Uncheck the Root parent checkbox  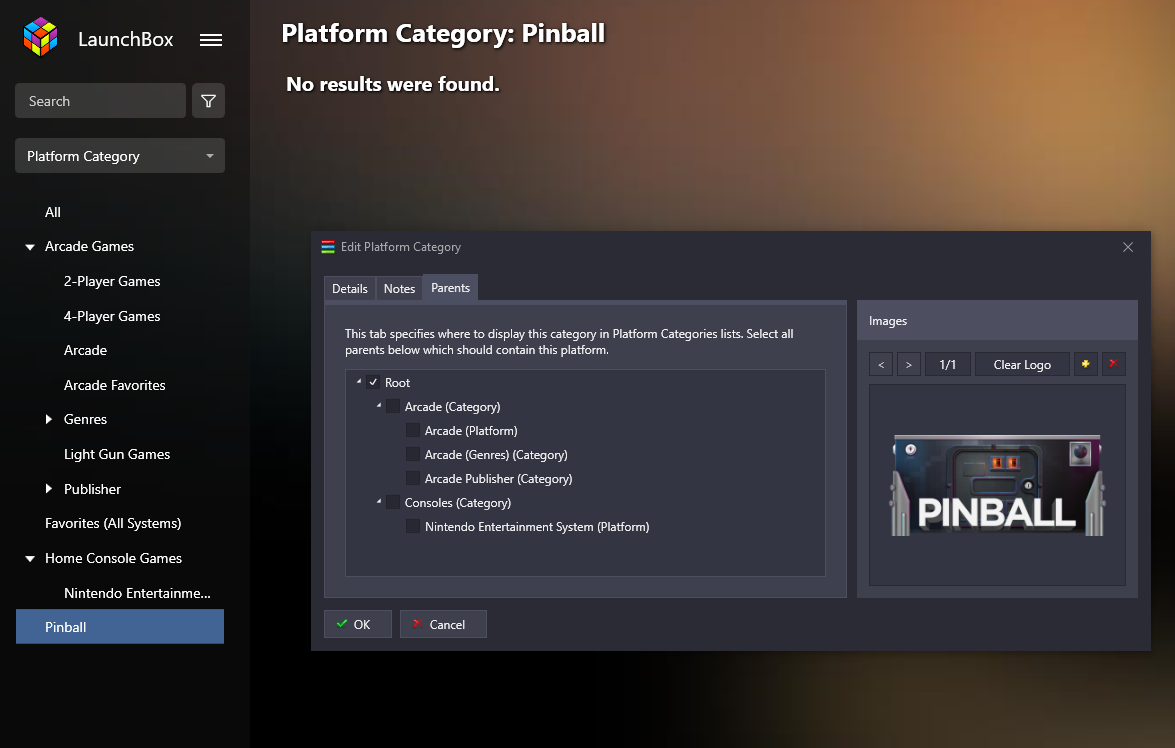coord(373,383)
